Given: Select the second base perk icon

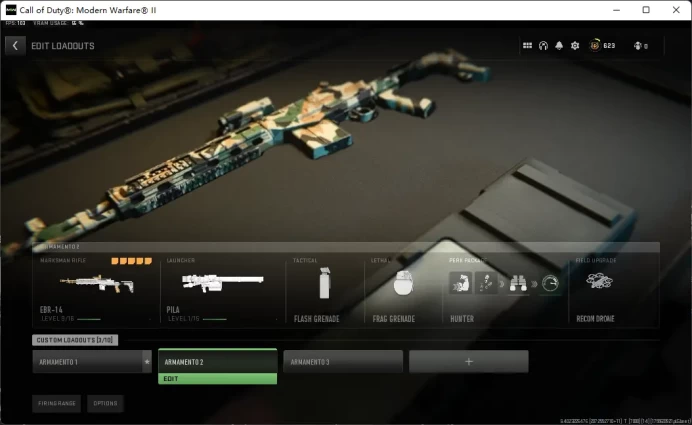Looking at the screenshot, I should pyautogui.click(x=486, y=283).
